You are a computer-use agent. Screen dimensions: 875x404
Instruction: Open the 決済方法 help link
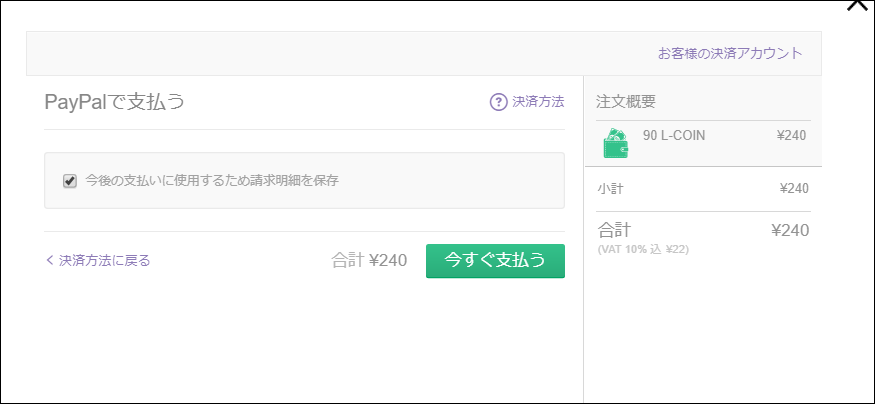538,102
